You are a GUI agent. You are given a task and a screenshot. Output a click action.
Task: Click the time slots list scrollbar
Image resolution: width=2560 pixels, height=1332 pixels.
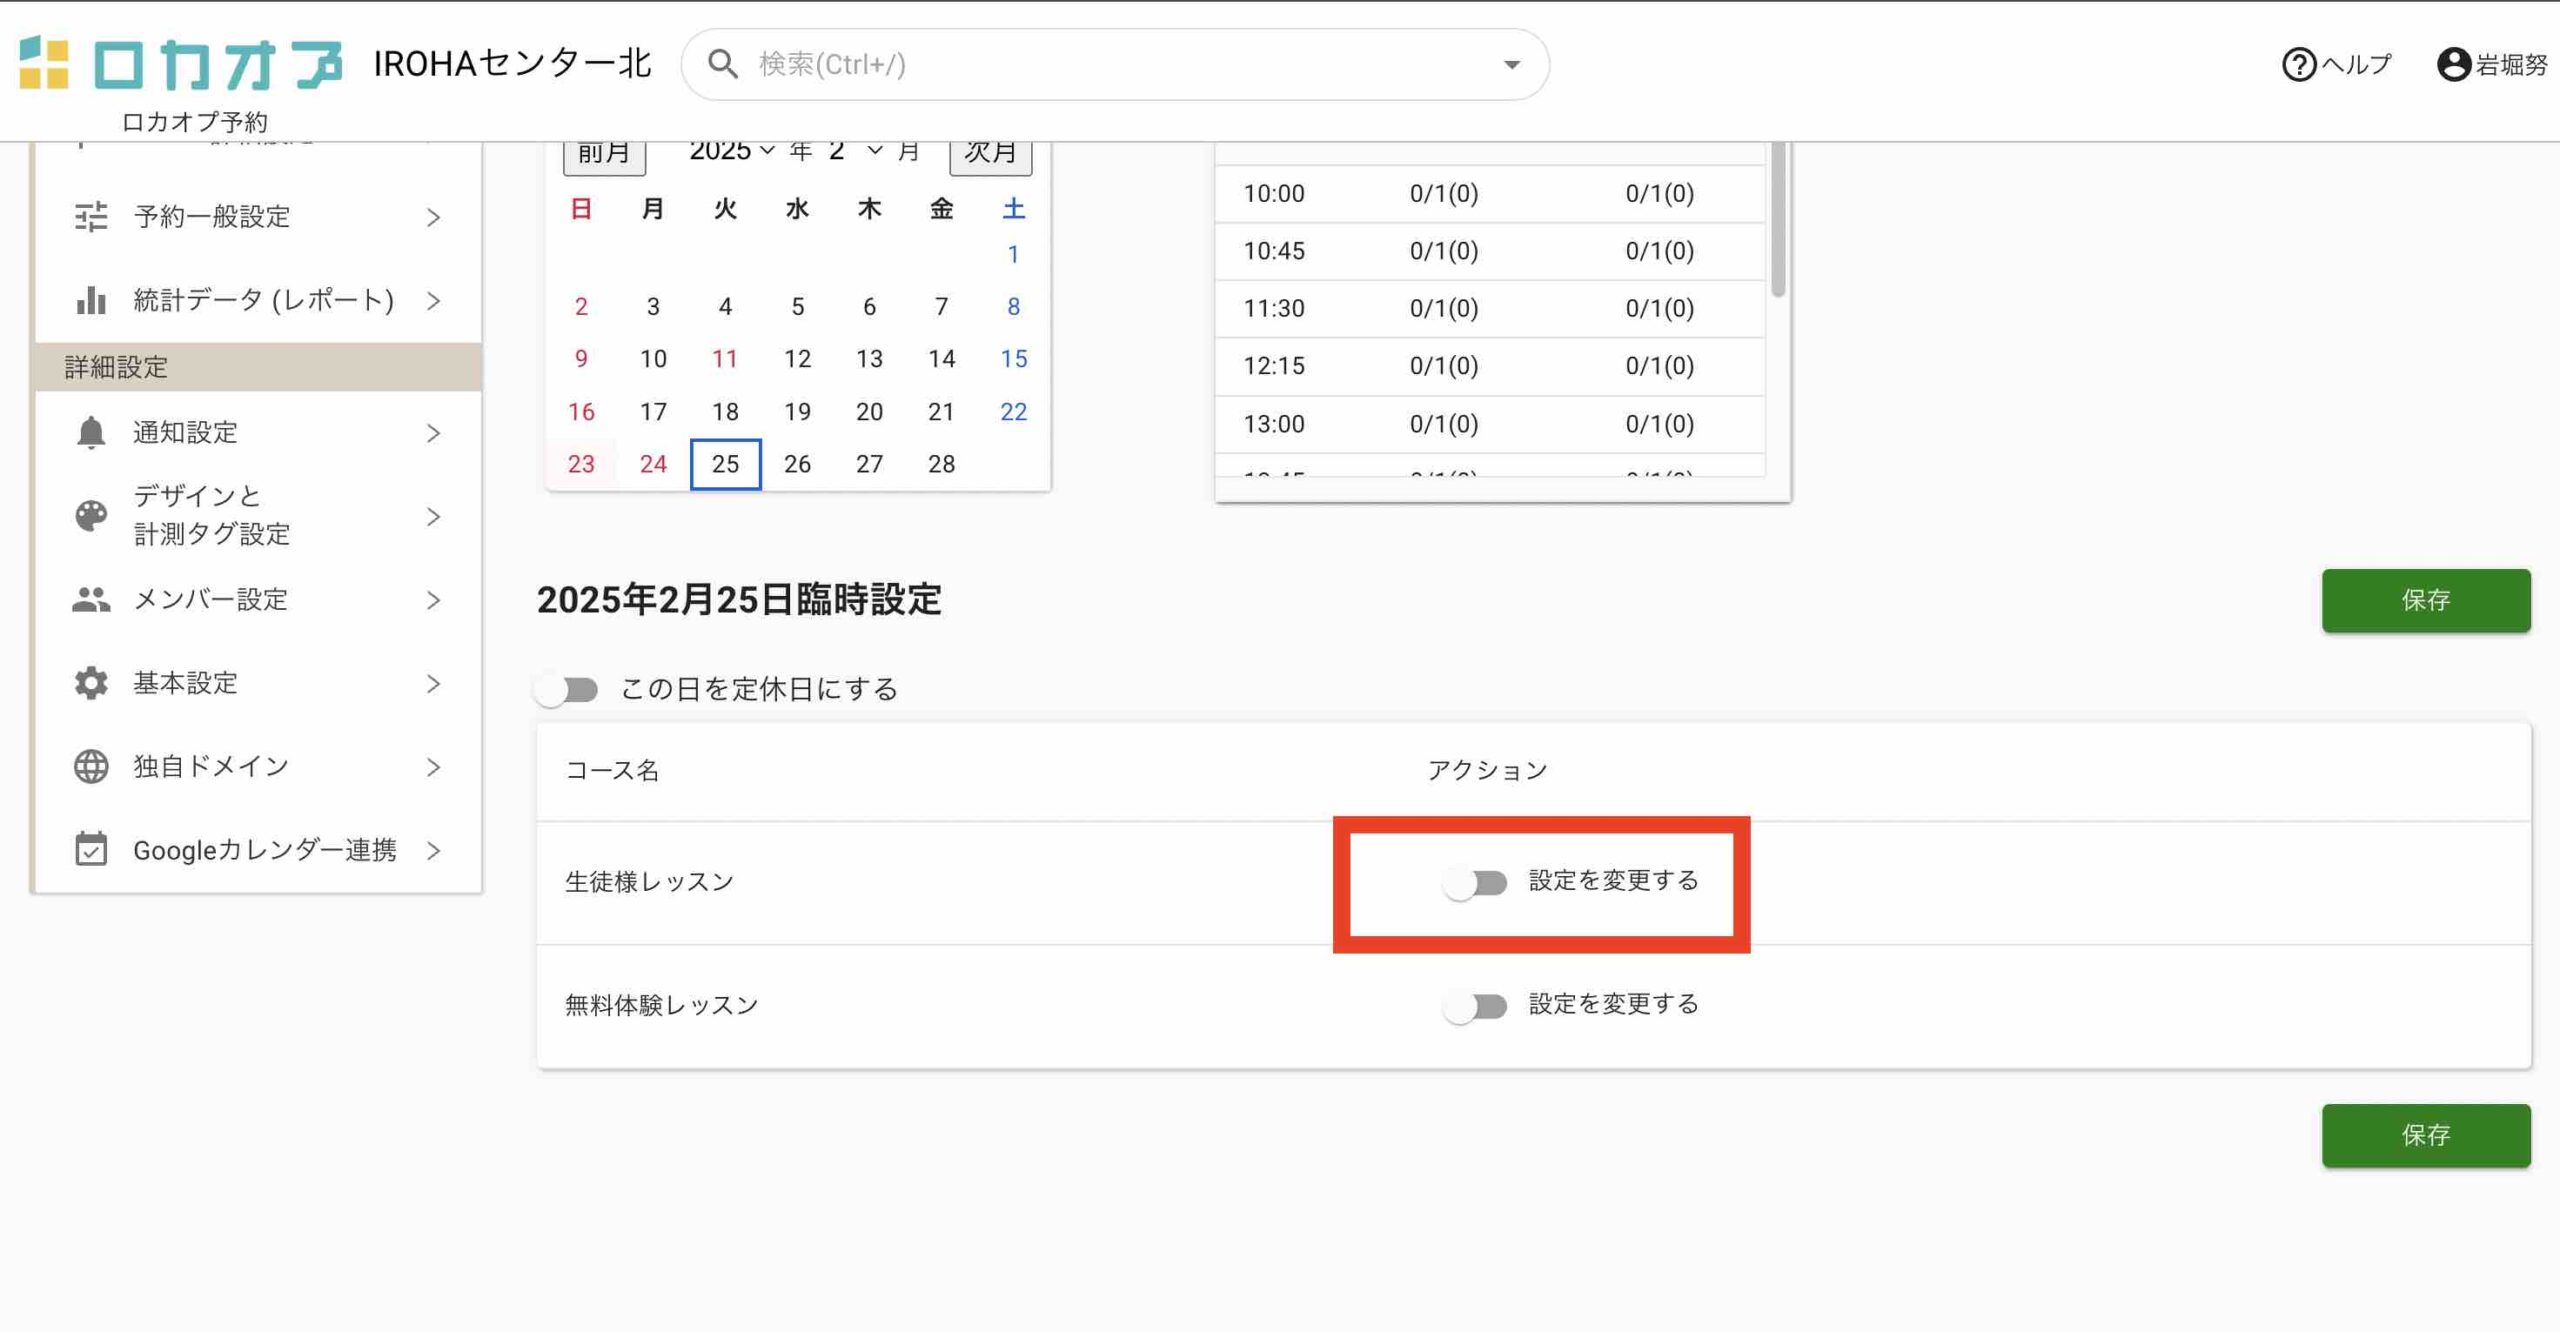tap(1777, 220)
